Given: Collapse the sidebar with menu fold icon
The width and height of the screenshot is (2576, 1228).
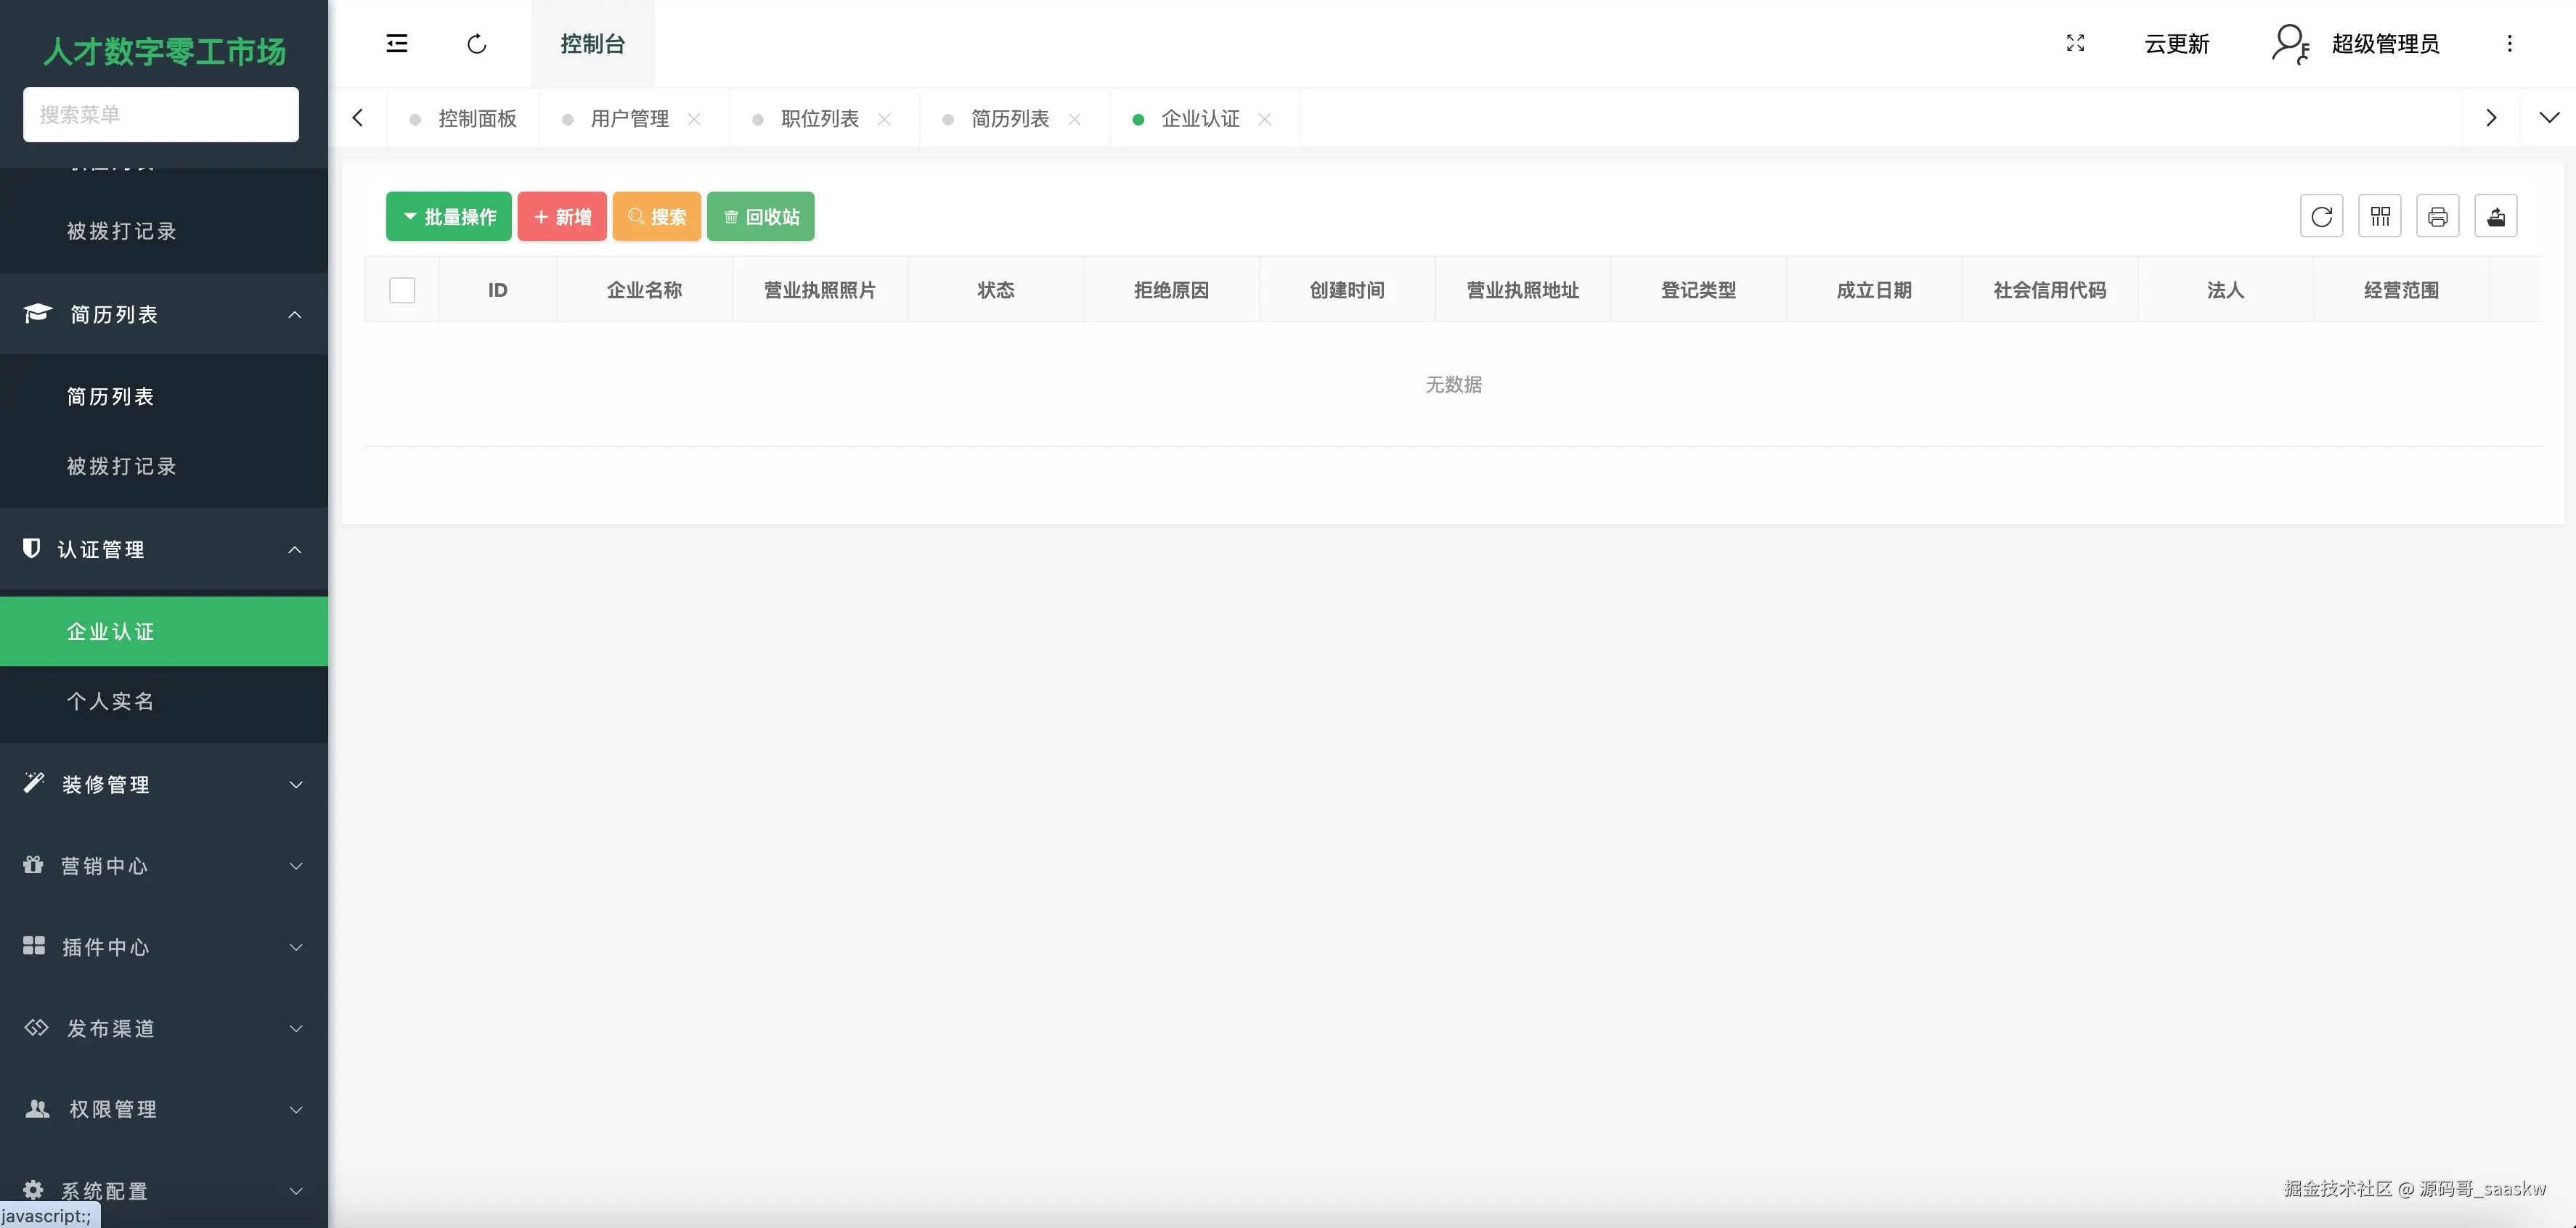Looking at the screenshot, I should coord(397,43).
